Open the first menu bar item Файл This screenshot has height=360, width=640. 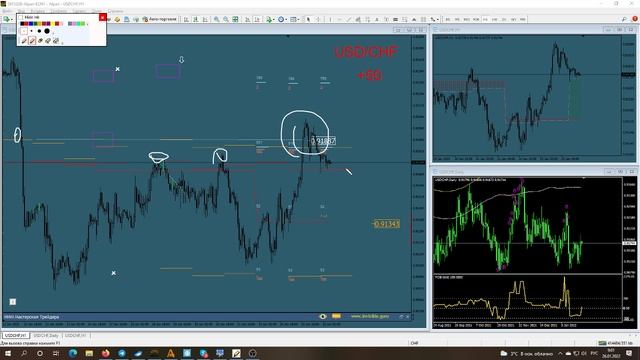pyautogui.click(x=7, y=11)
